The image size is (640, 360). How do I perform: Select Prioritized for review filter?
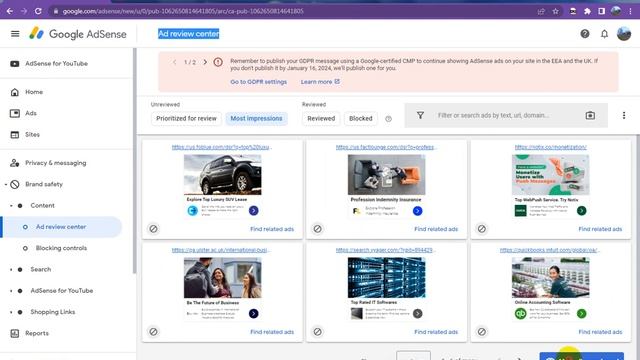tap(186, 118)
